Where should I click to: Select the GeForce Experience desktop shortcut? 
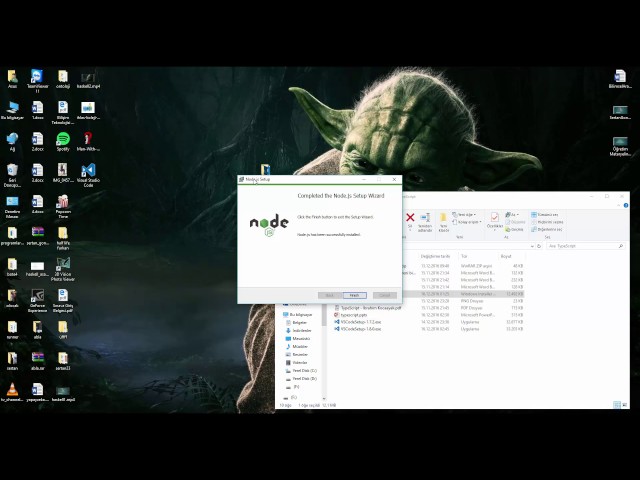pos(37,301)
